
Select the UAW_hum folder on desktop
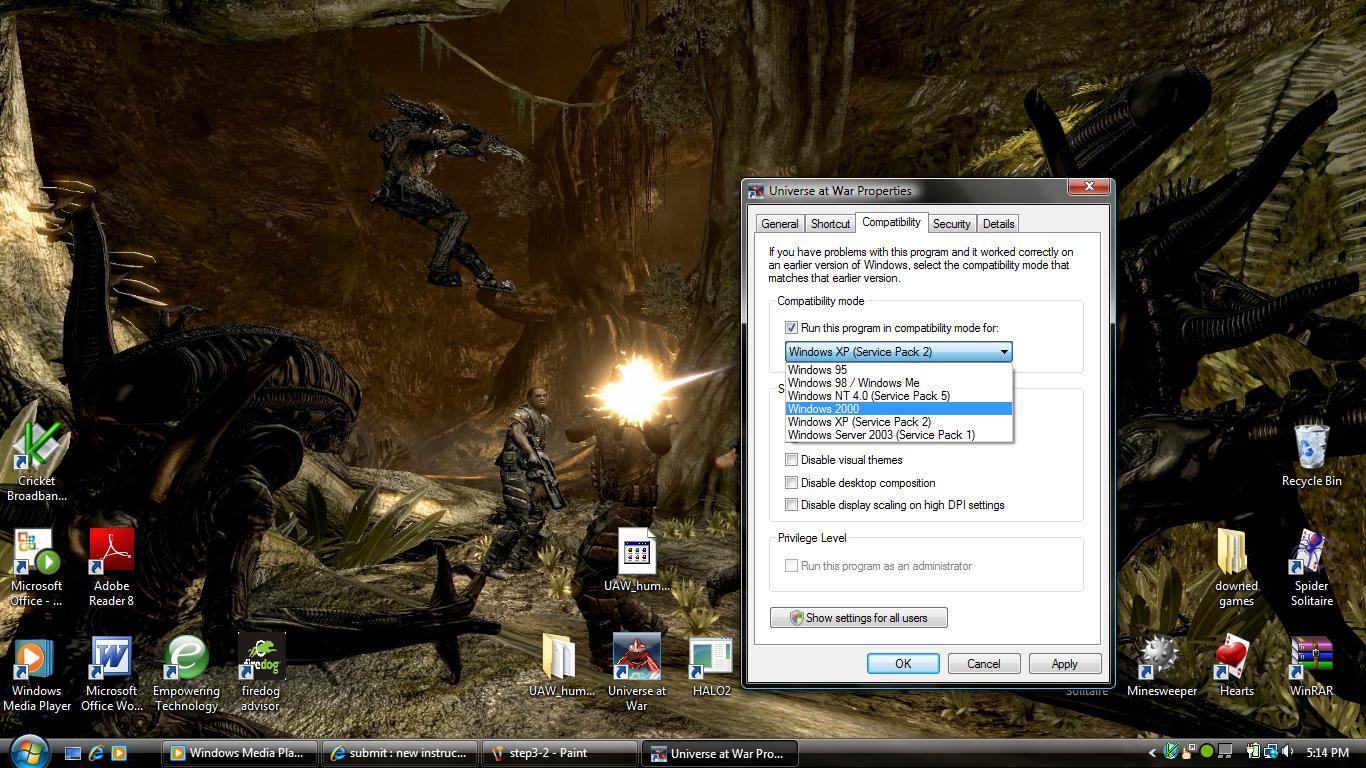click(x=562, y=665)
